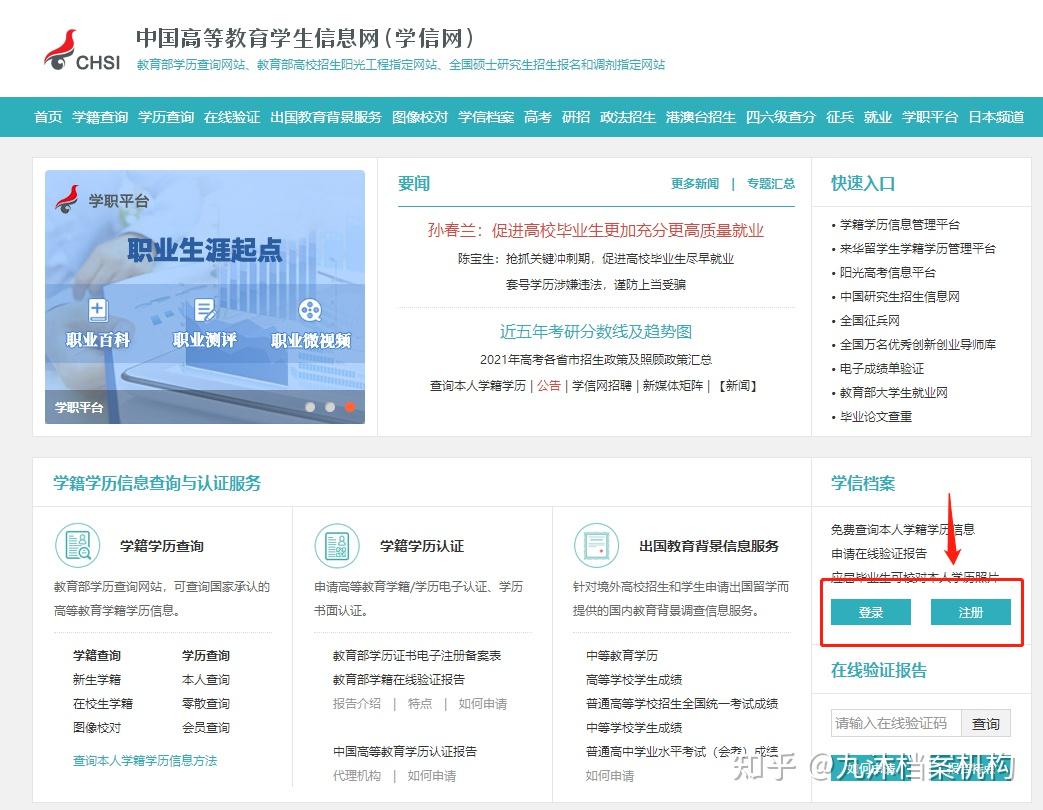
Task: Open 图像校对 in navigation bar
Action: tap(420, 117)
